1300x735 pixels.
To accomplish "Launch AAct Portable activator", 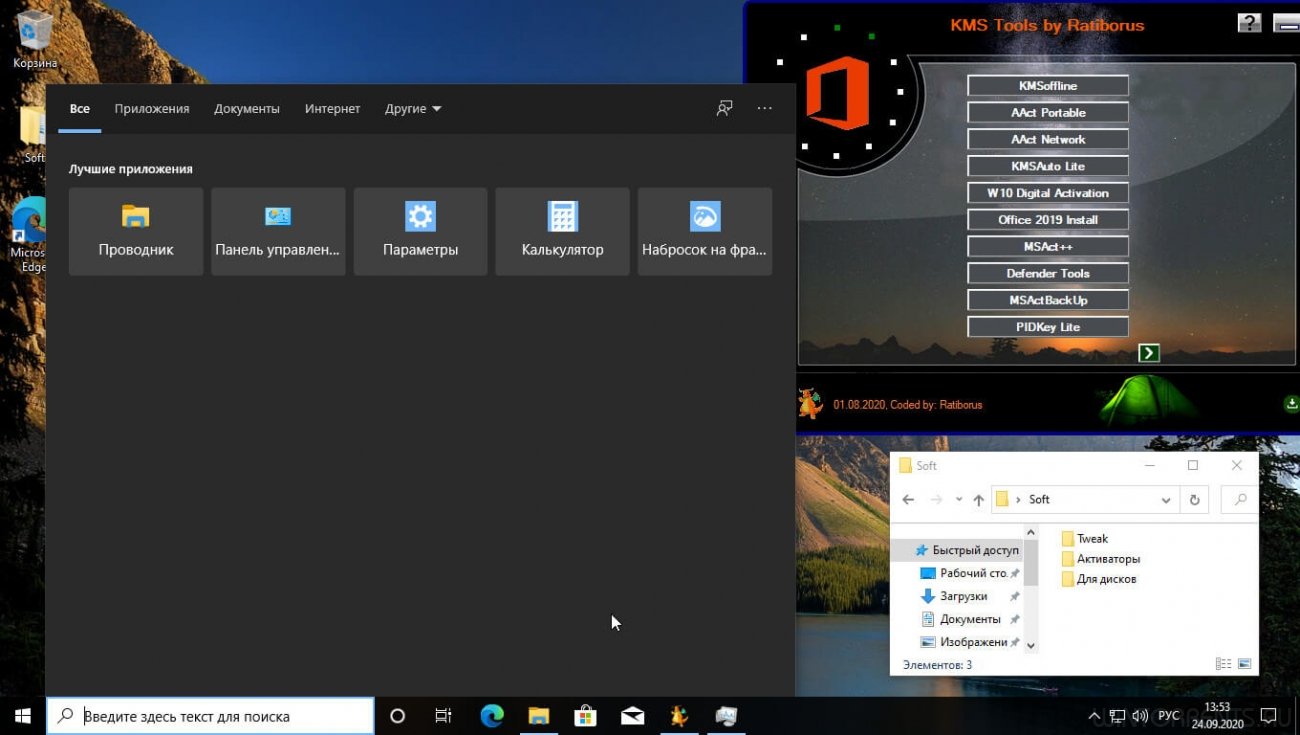I will (x=1048, y=113).
